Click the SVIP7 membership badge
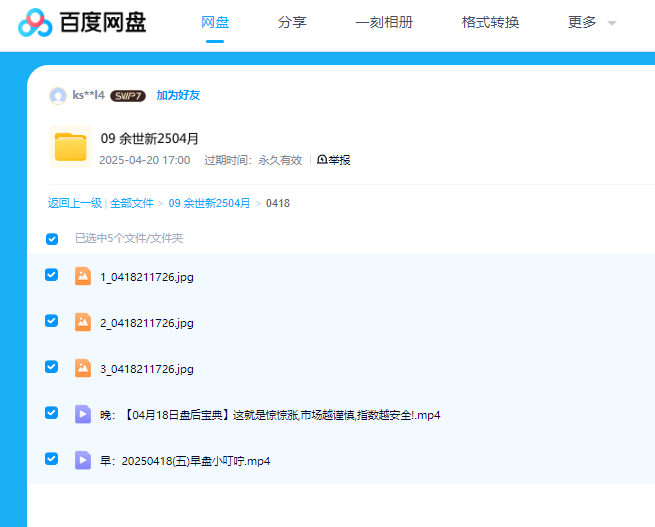The width and height of the screenshot is (655, 527). click(128, 96)
